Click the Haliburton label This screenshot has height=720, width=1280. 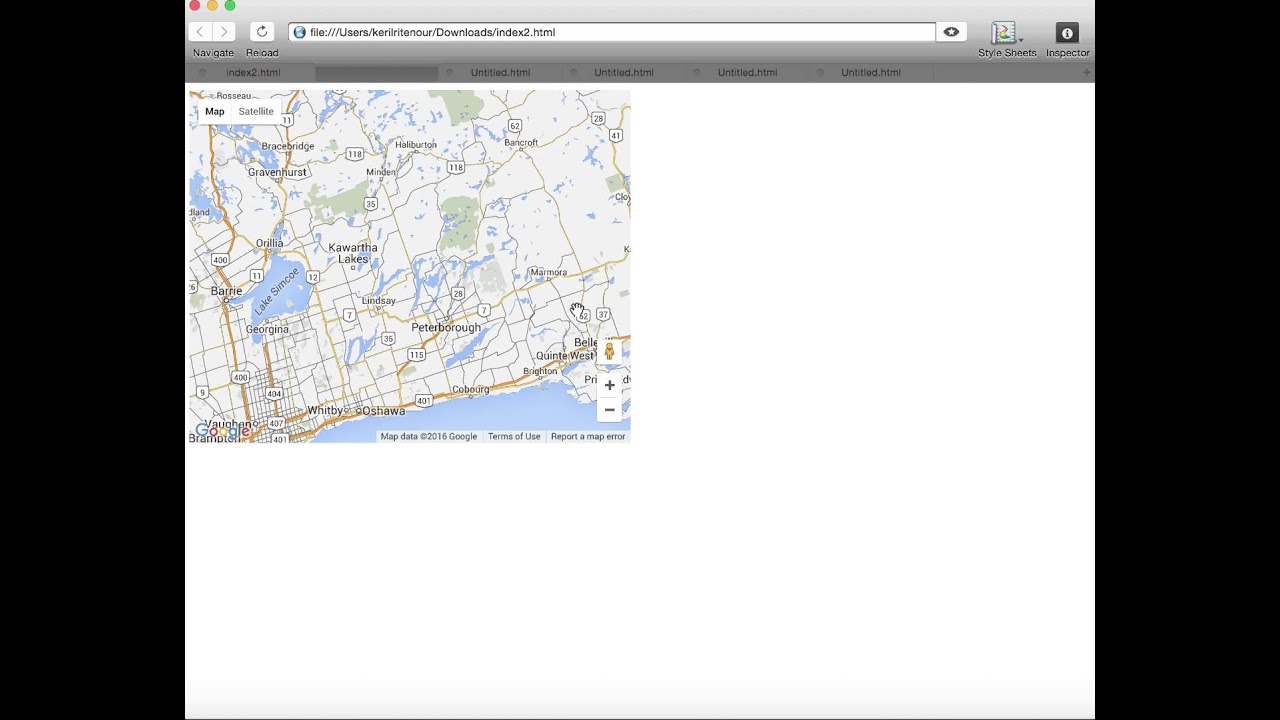416,144
